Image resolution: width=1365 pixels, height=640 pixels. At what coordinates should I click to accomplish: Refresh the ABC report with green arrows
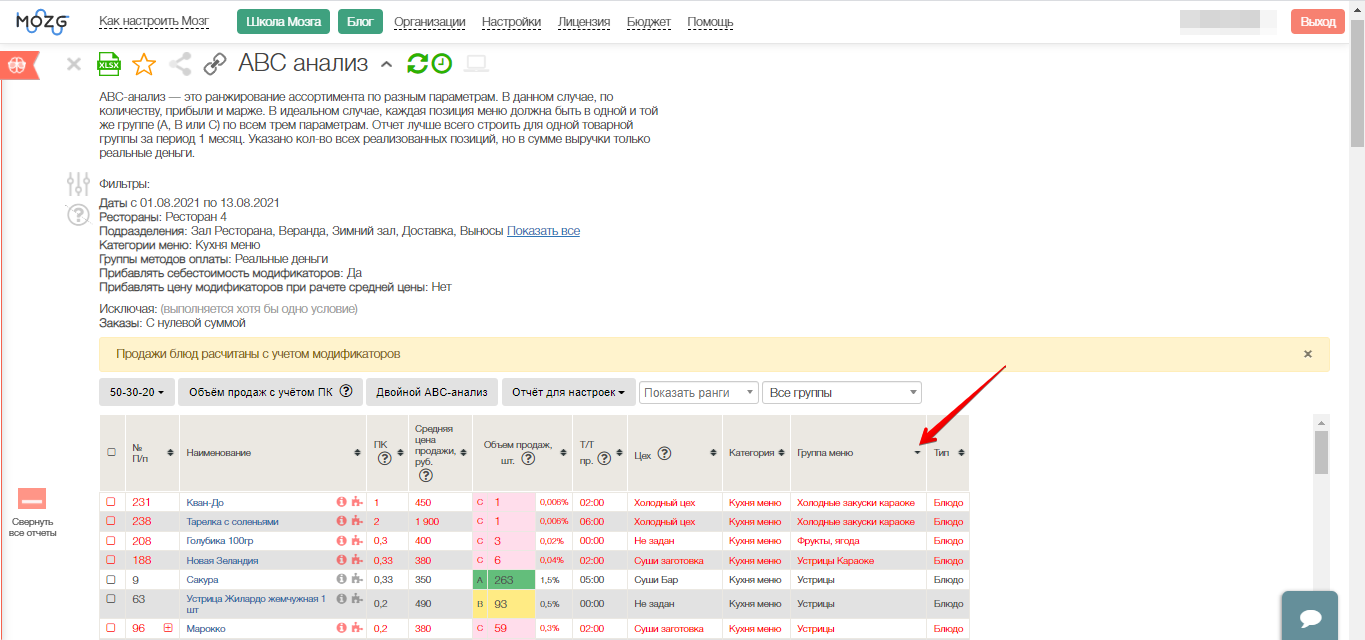(x=417, y=64)
